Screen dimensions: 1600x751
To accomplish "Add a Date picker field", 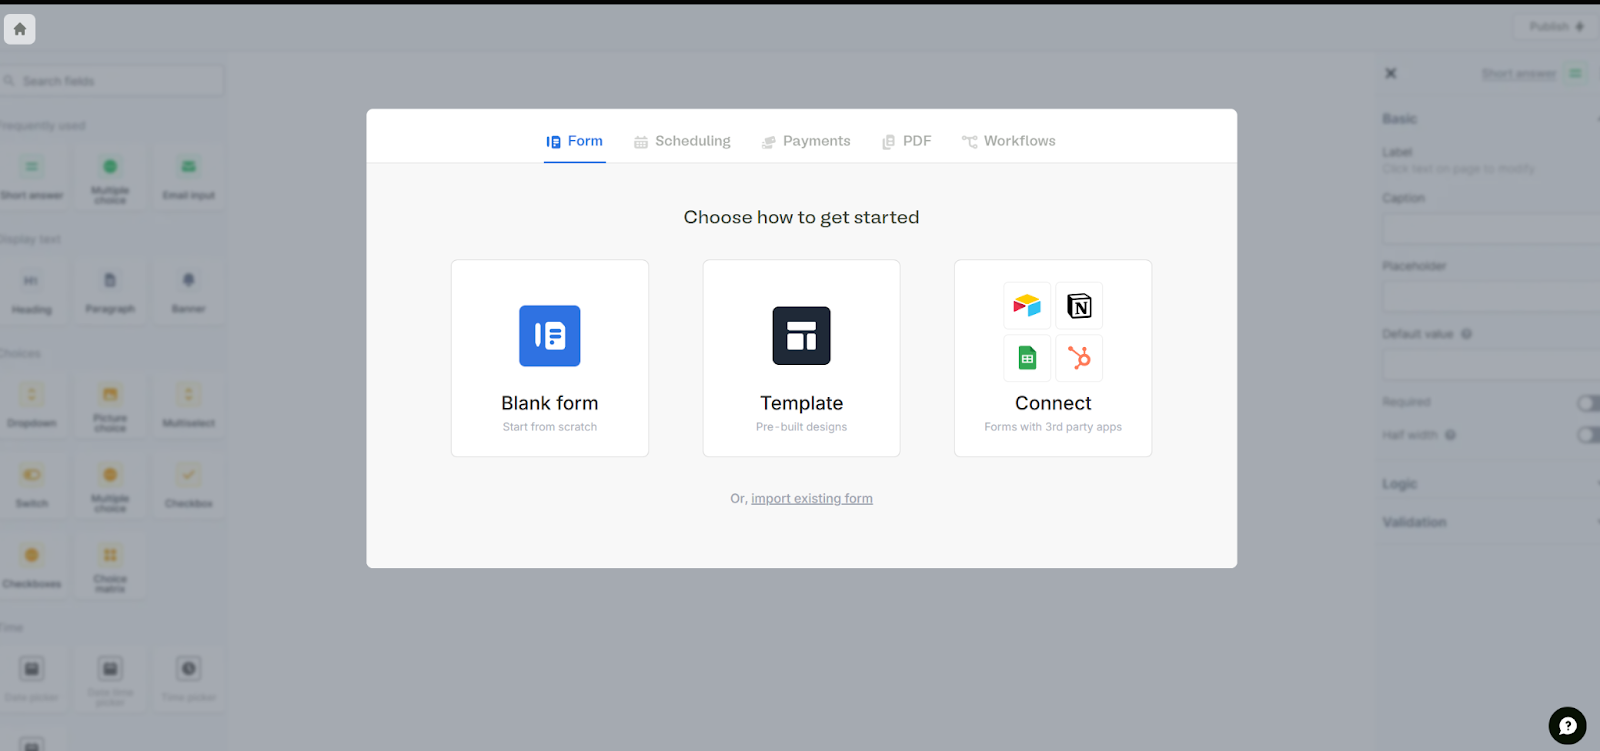I will tap(32, 679).
